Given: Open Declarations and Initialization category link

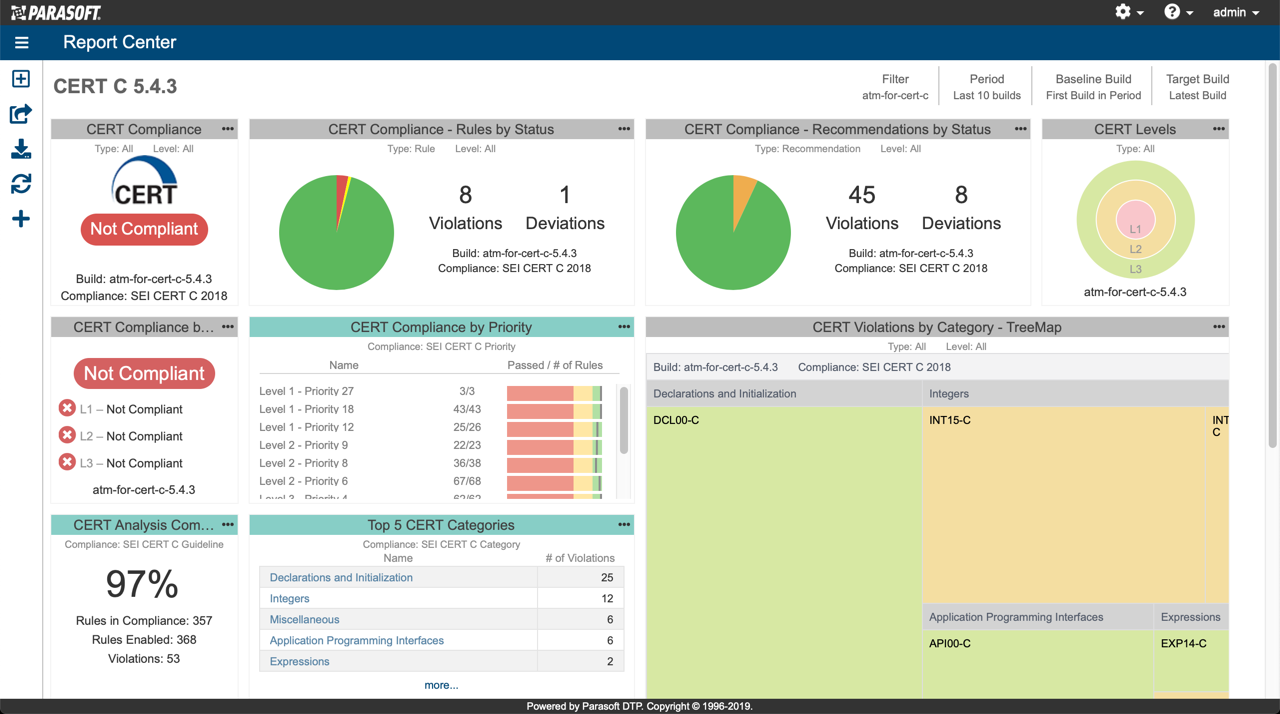Looking at the screenshot, I should (341, 578).
